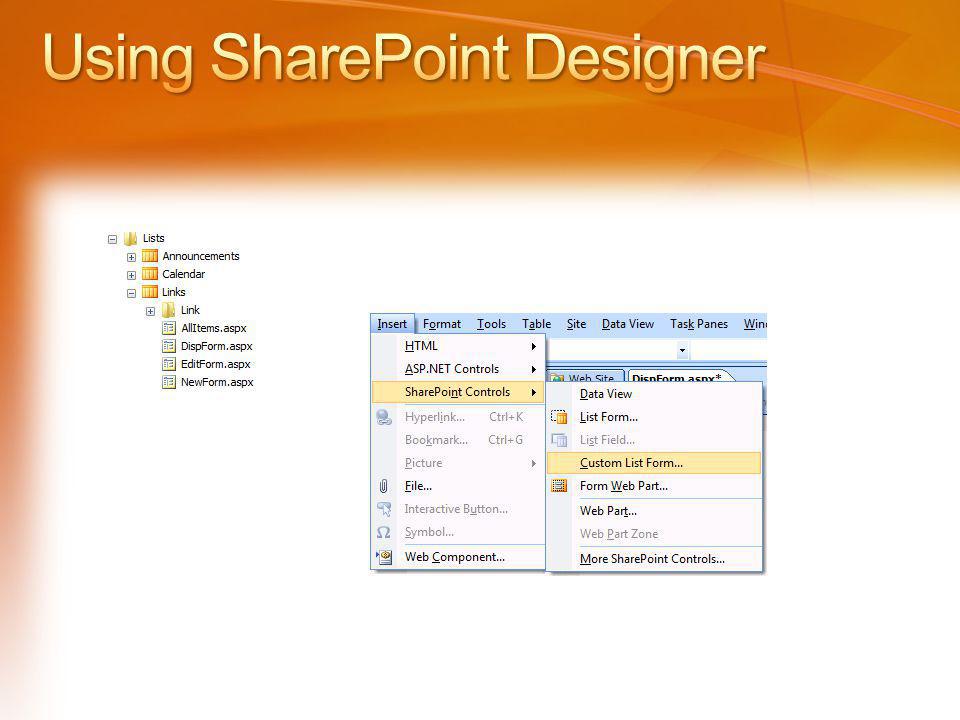960x720 pixels.
Task: Select NewForm.aspx in the tree
Action: [x=217, y=382]
